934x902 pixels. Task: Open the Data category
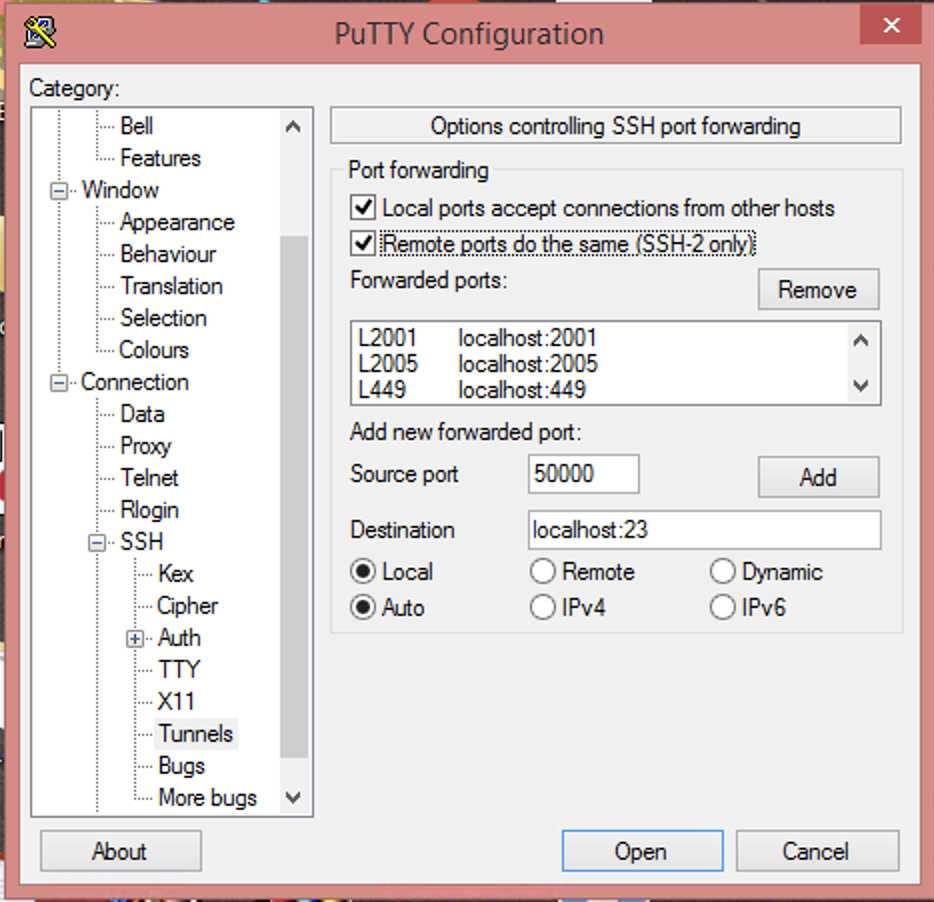point(142,414)
